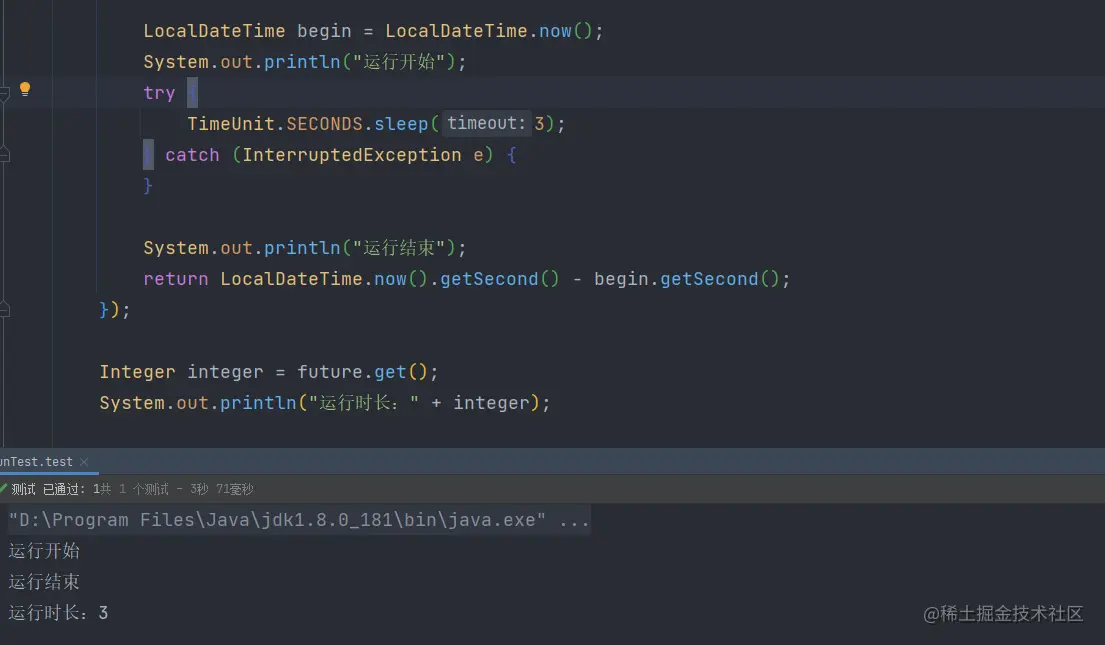Click the '3秒 71毫秒' test duration text
Screen dimensions: 1105x645
(221, 489)
